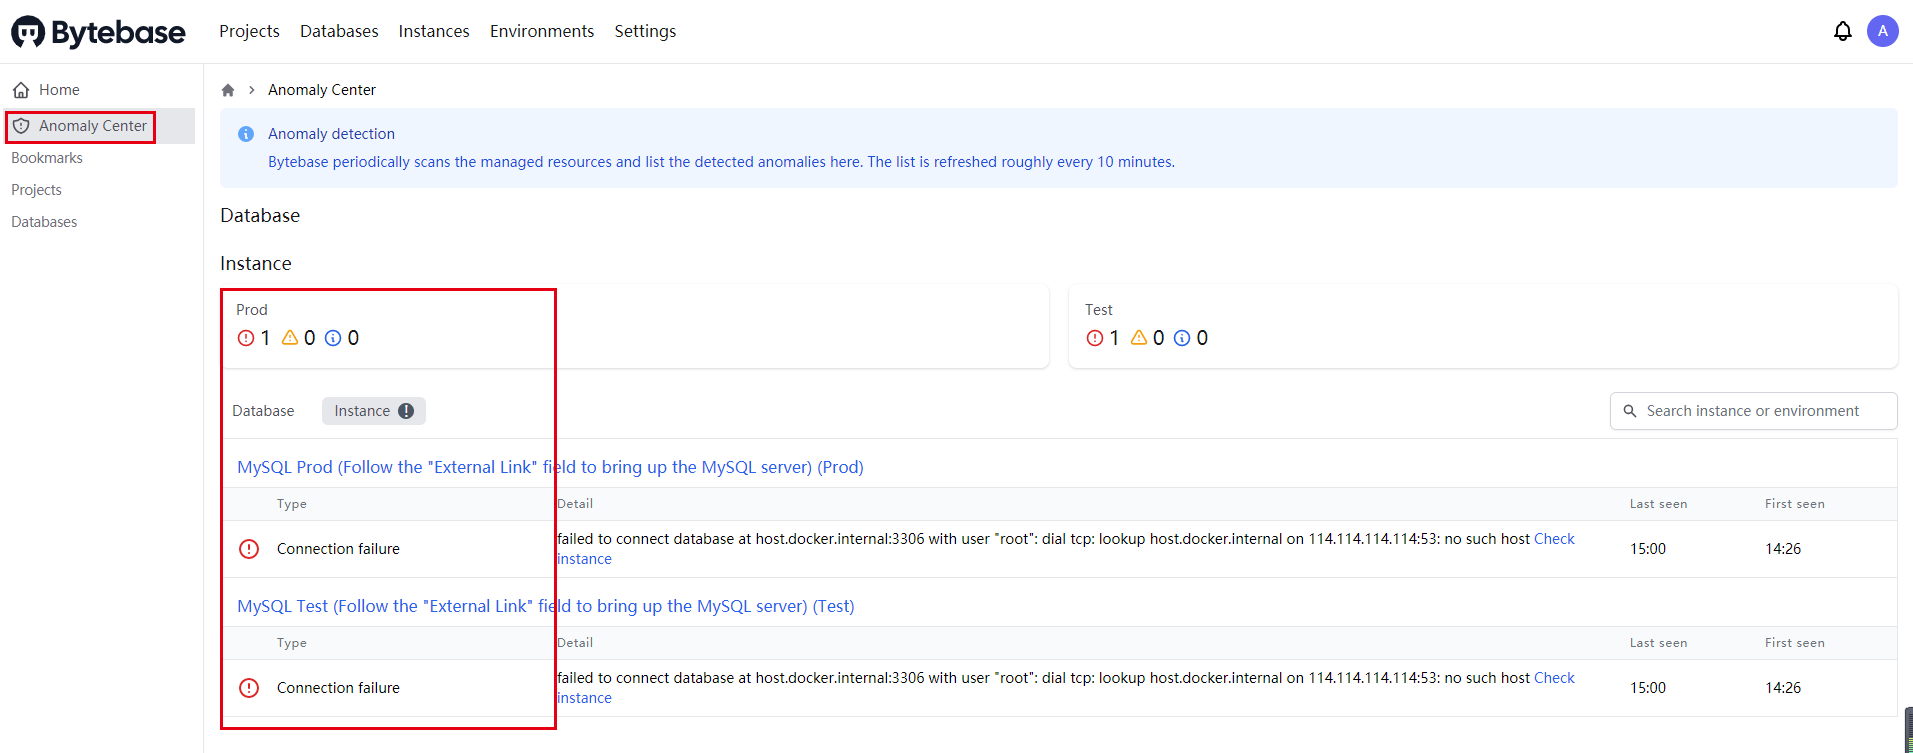This screenshot has height=753, width=1913.
Task: Click First seen 14:26 in MySQL Prod row
Action: click(1783, 549)
